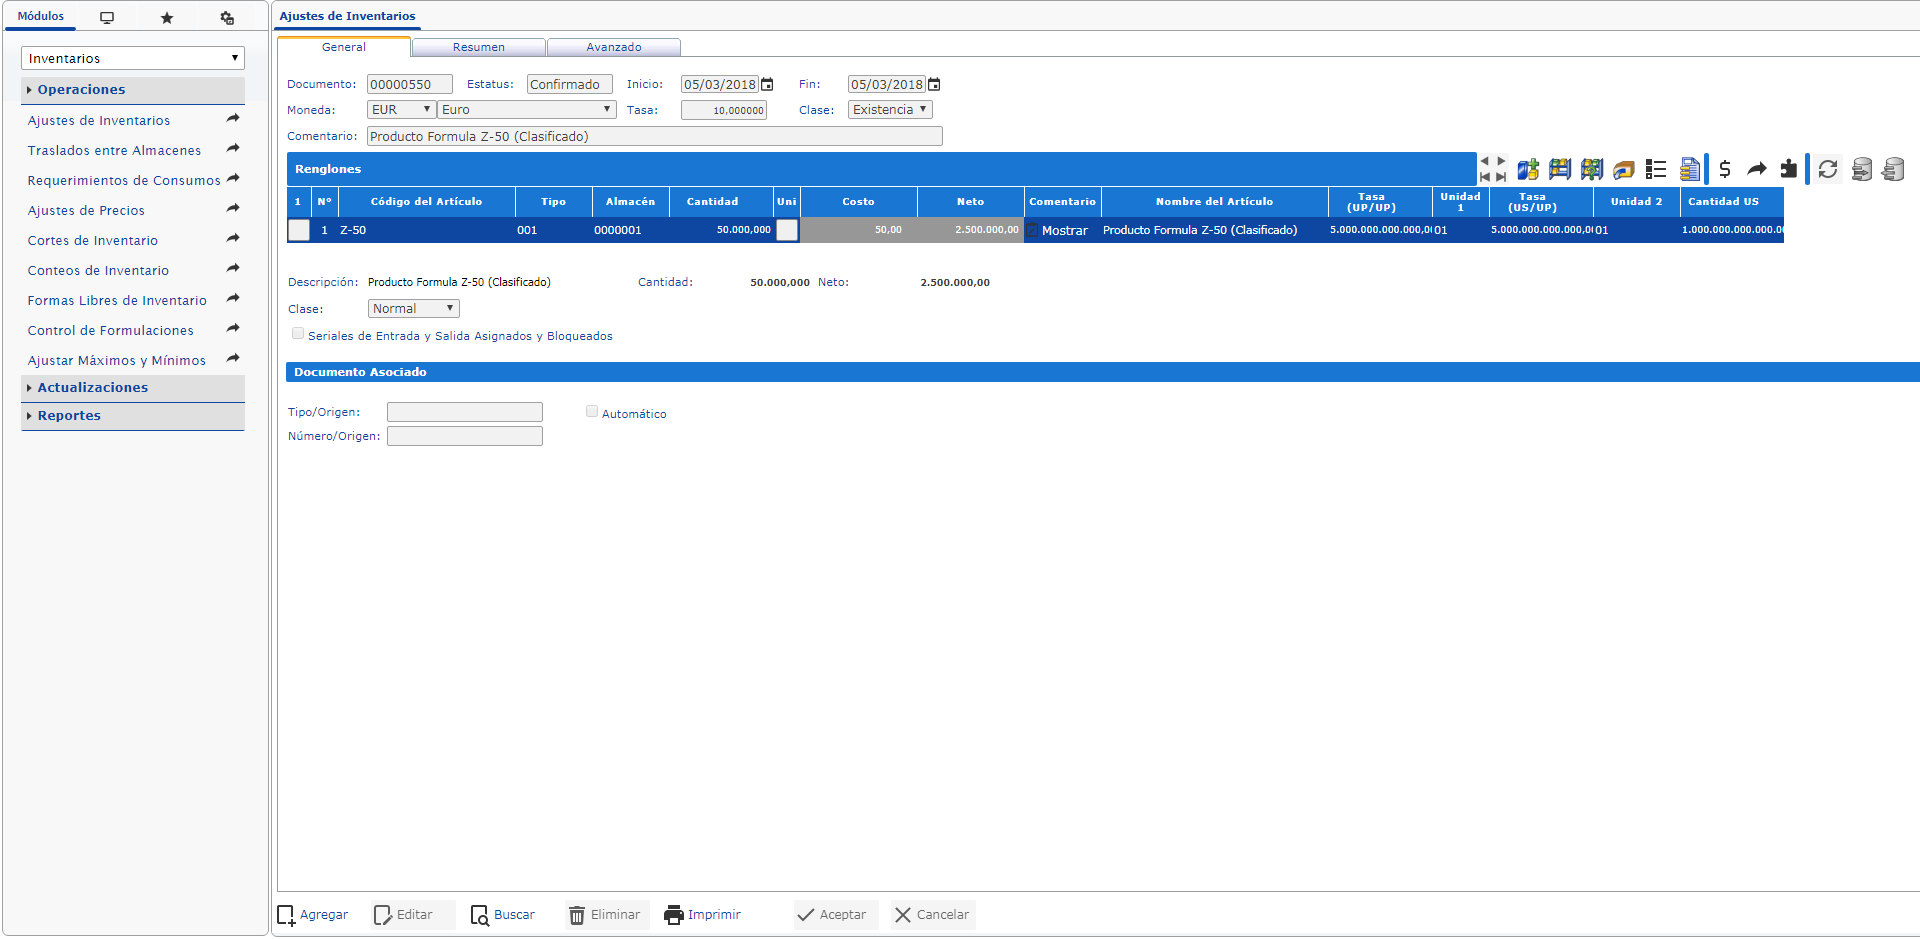Open the Normal class dropdown

[x=414, y=309]
